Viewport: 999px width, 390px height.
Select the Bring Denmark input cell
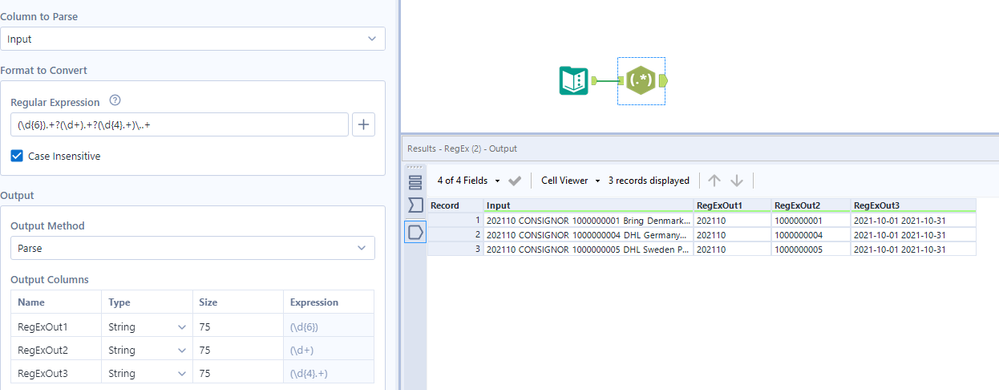[588, 220]
